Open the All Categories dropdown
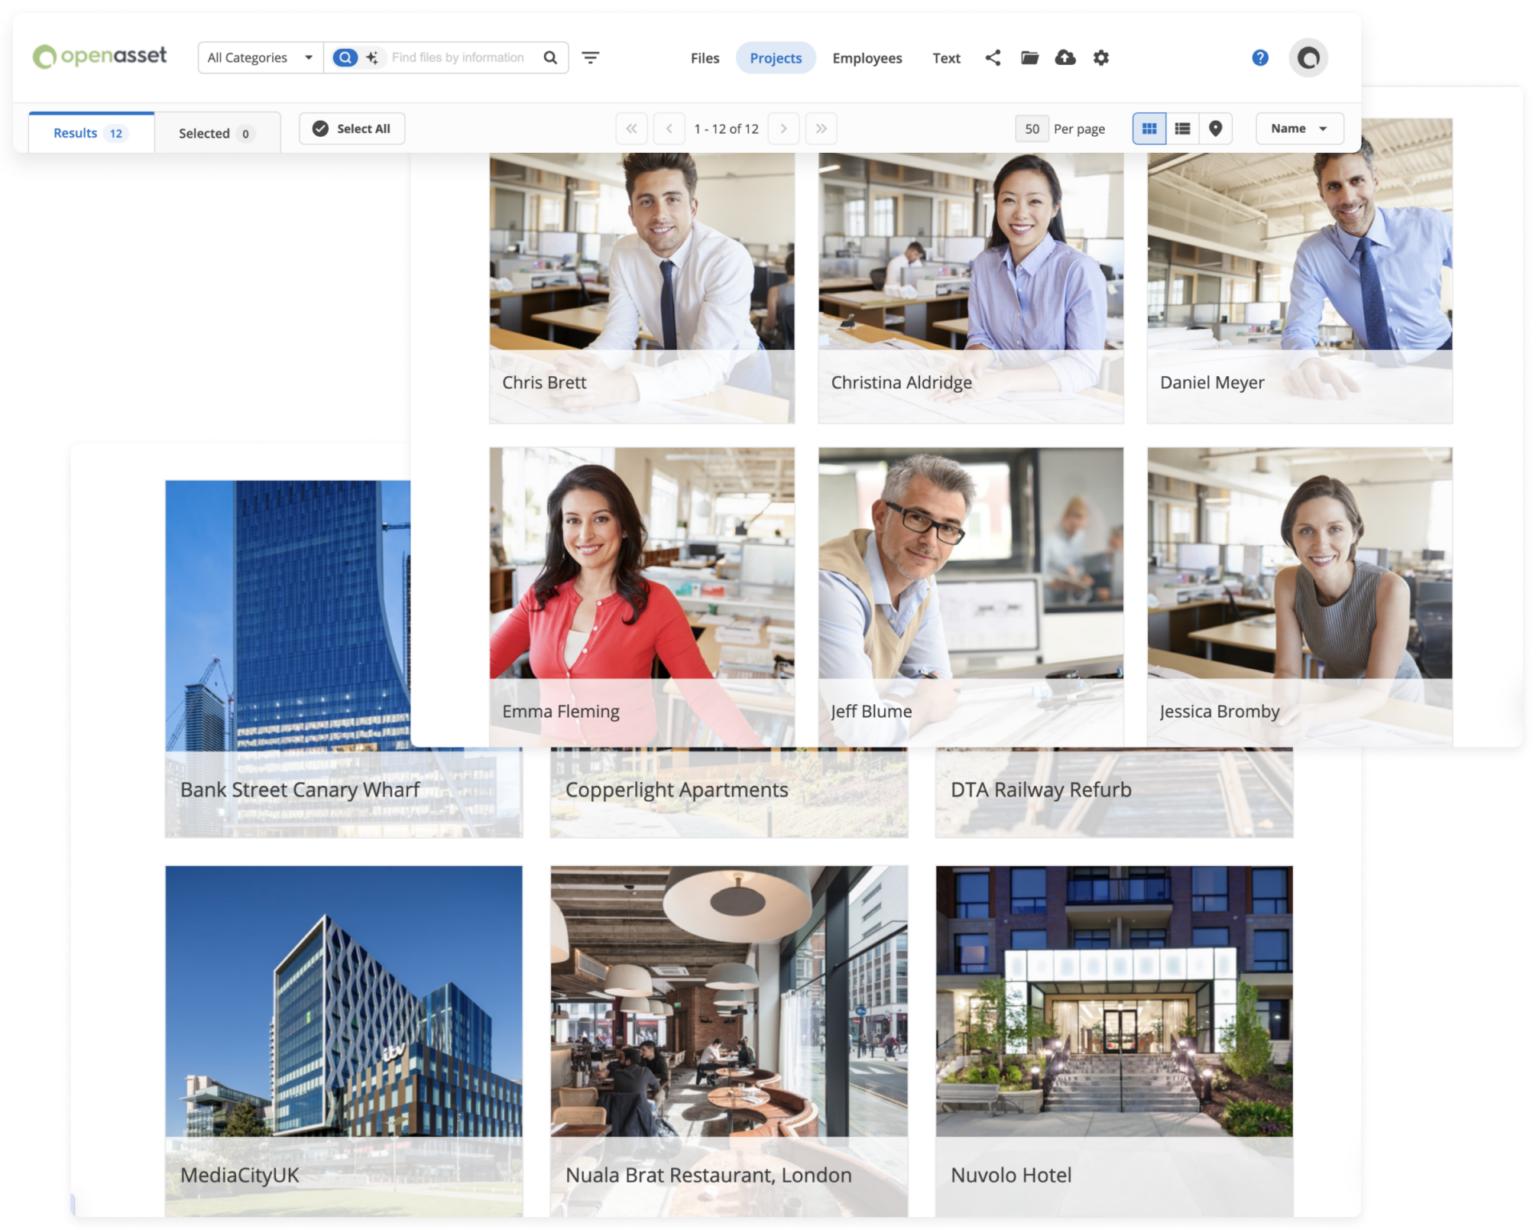Image resolution: width=1536 pixels, height=1230 pixels. (x=258, y=58)
